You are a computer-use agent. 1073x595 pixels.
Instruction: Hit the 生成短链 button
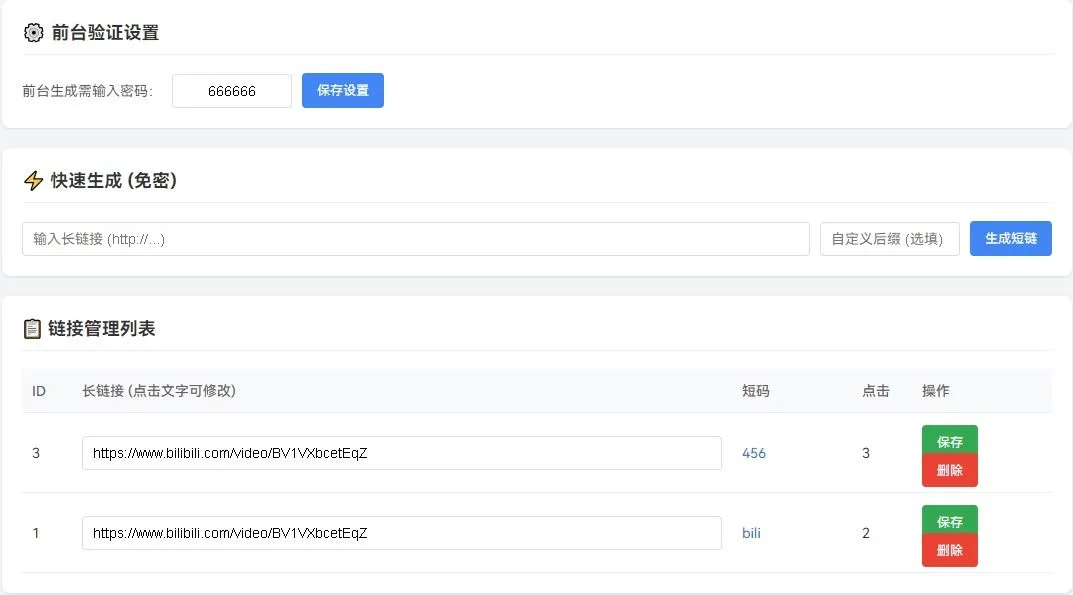pos(1010,239)
